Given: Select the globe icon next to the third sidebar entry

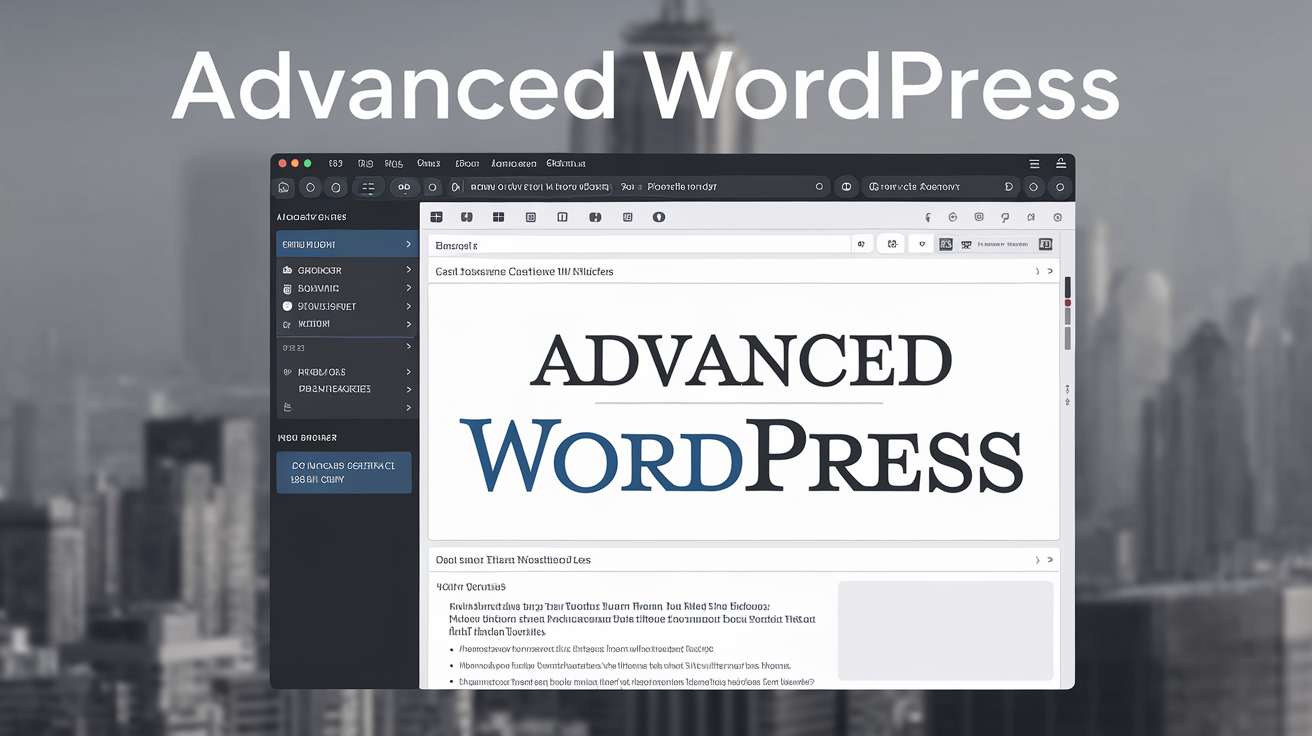Looking at the screenshot, I should pyautogui.click(x=287, y=305).
